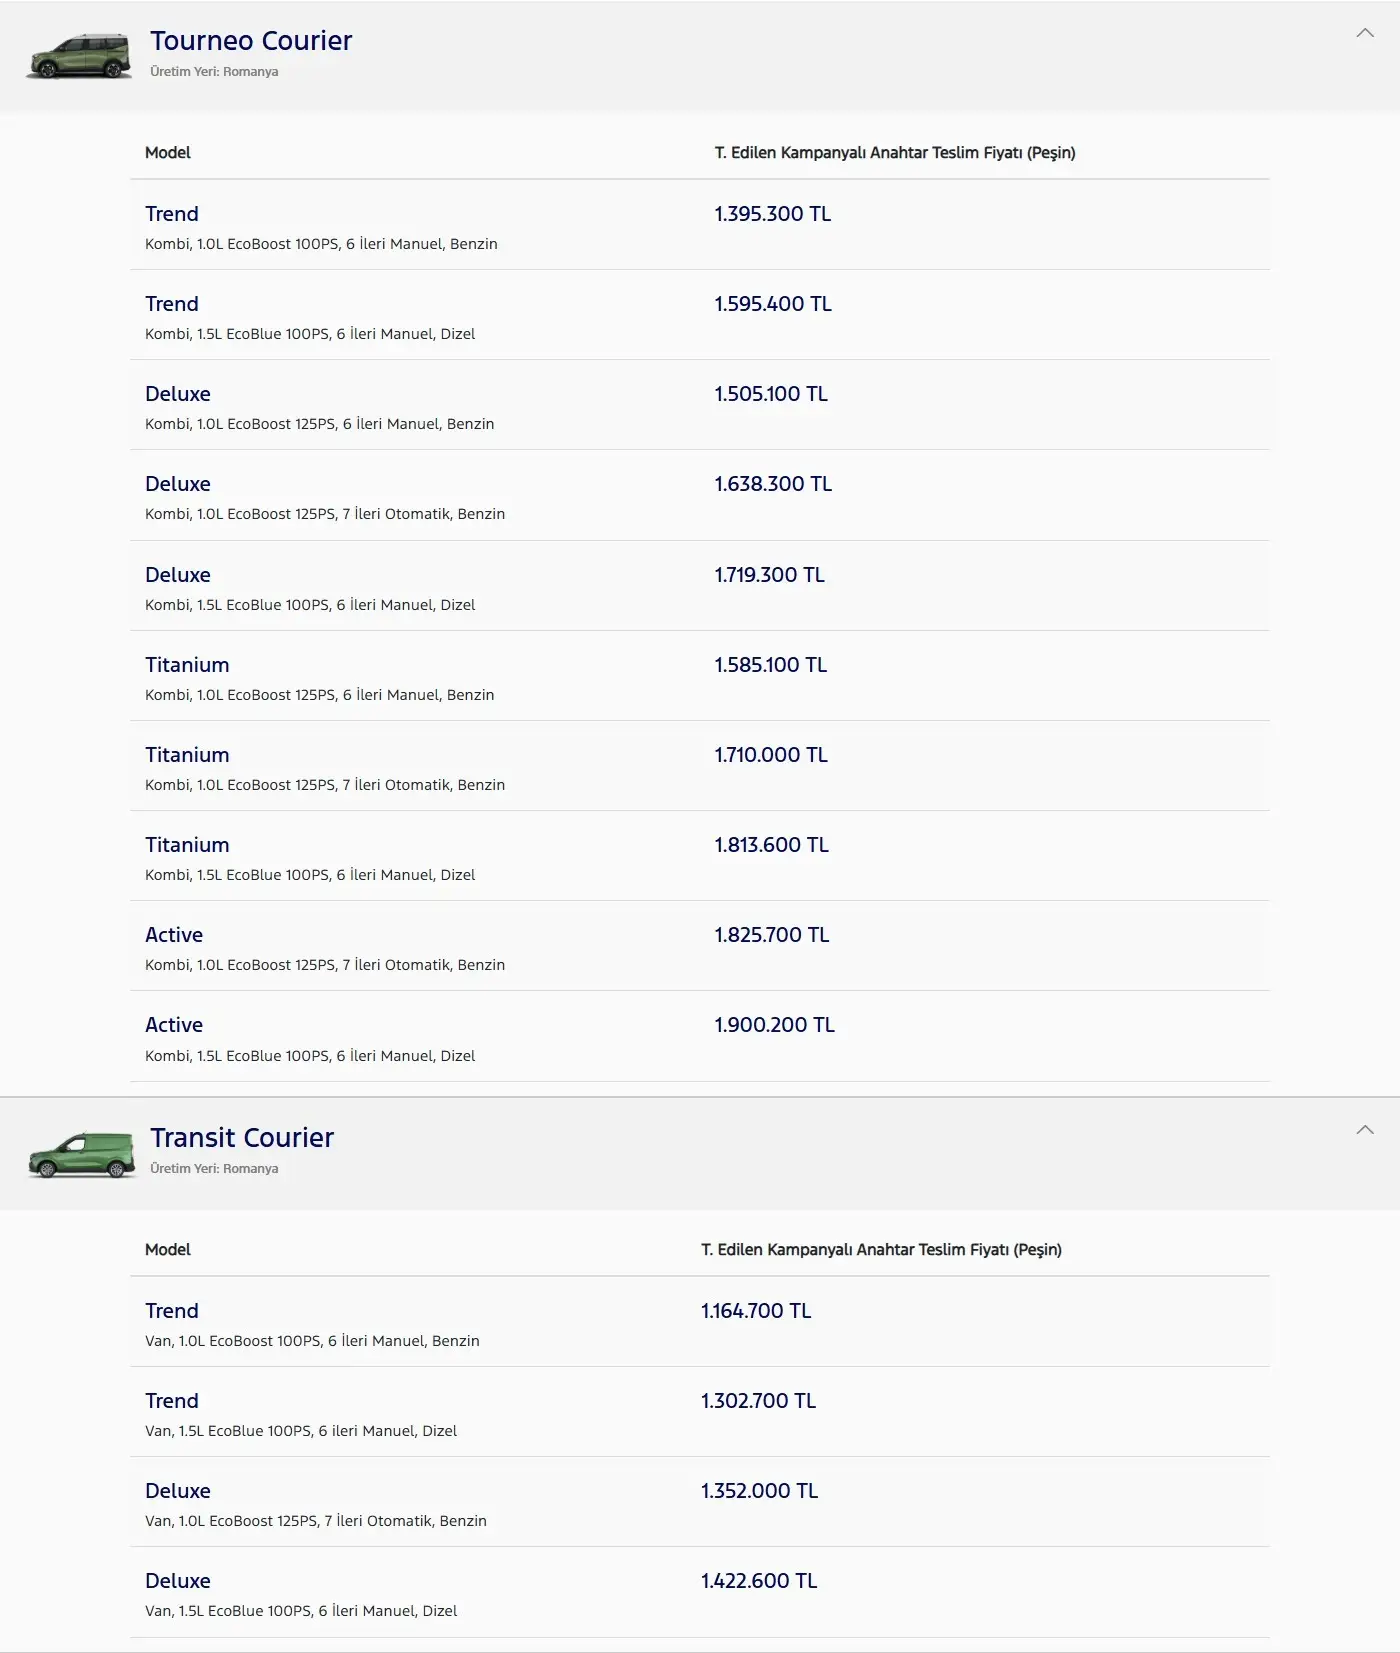Open the Transit Courier heading

tap(242, 1138)
